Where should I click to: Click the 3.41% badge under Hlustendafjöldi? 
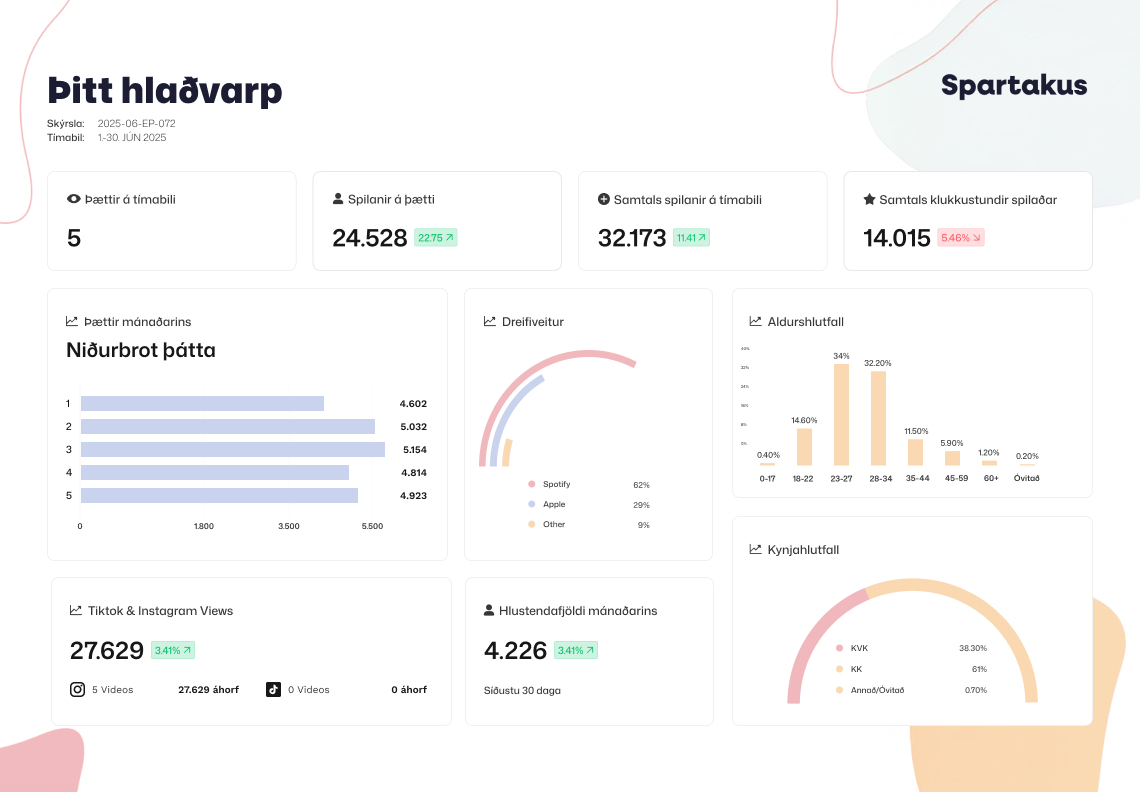click(x=575, y=650)
